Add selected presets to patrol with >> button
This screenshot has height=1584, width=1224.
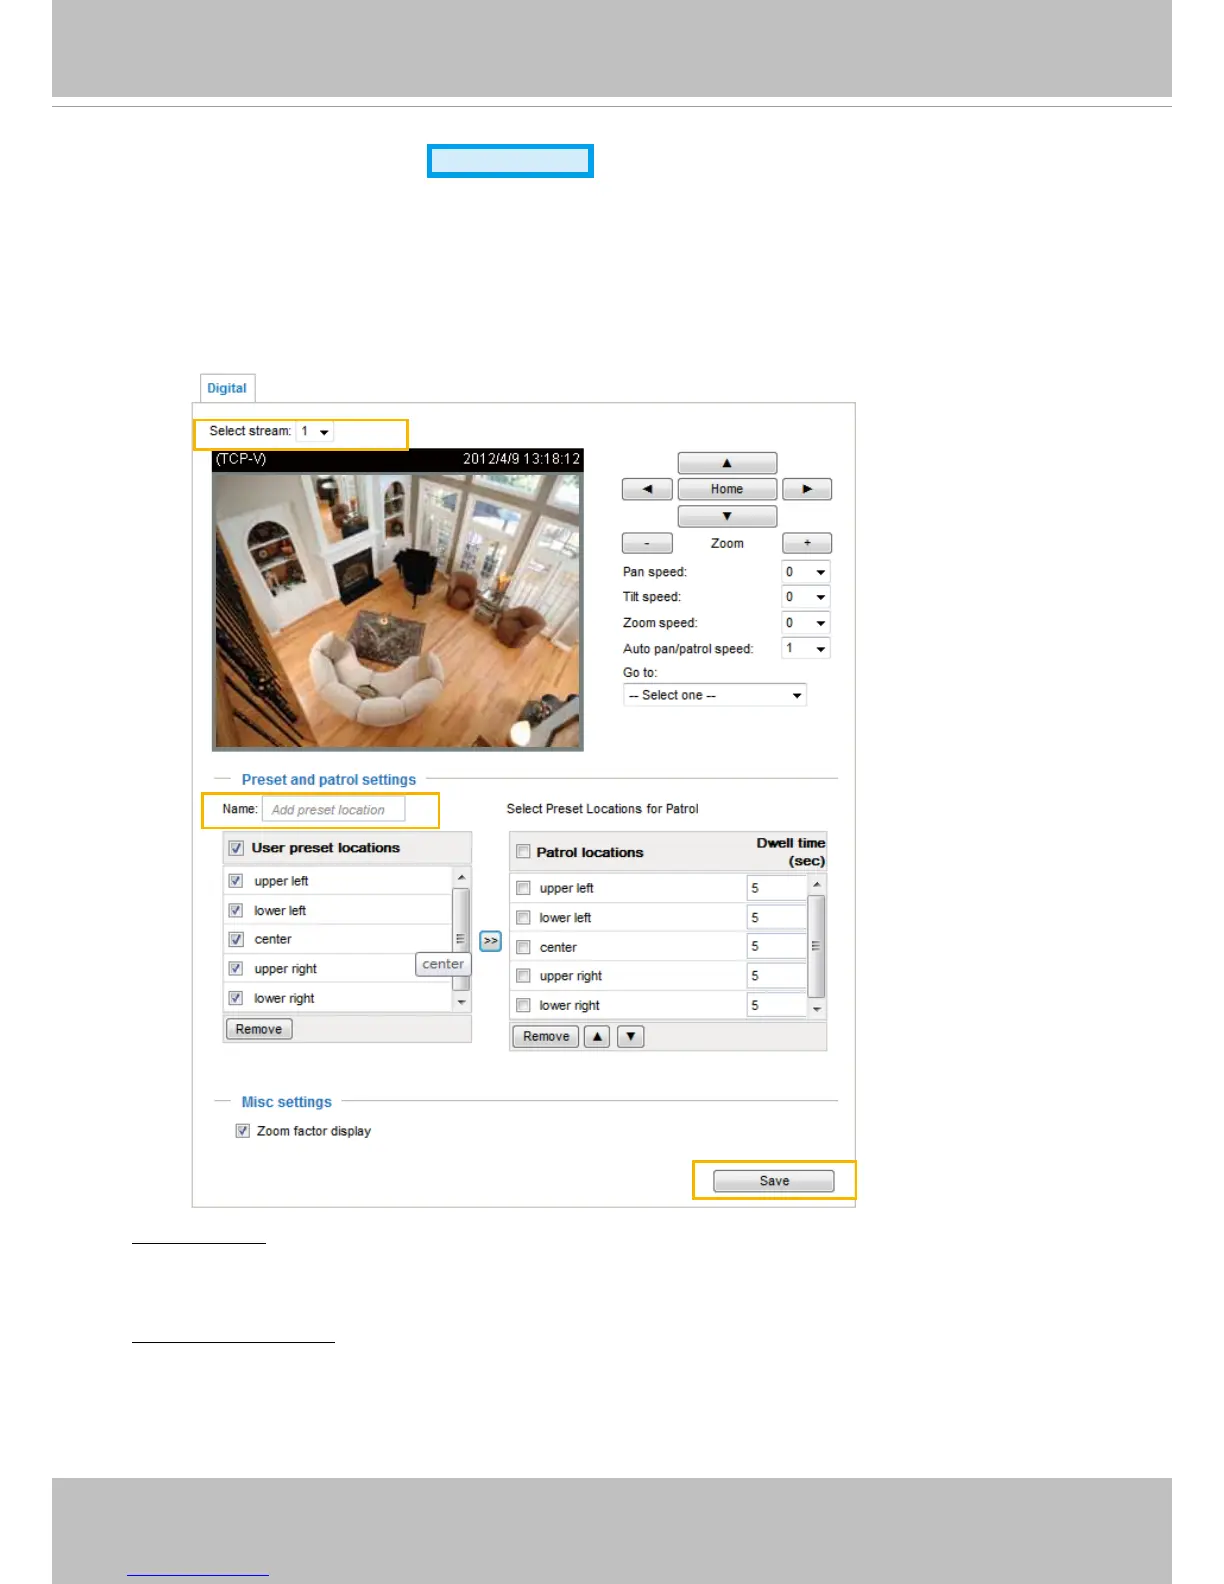click(490, 941)
